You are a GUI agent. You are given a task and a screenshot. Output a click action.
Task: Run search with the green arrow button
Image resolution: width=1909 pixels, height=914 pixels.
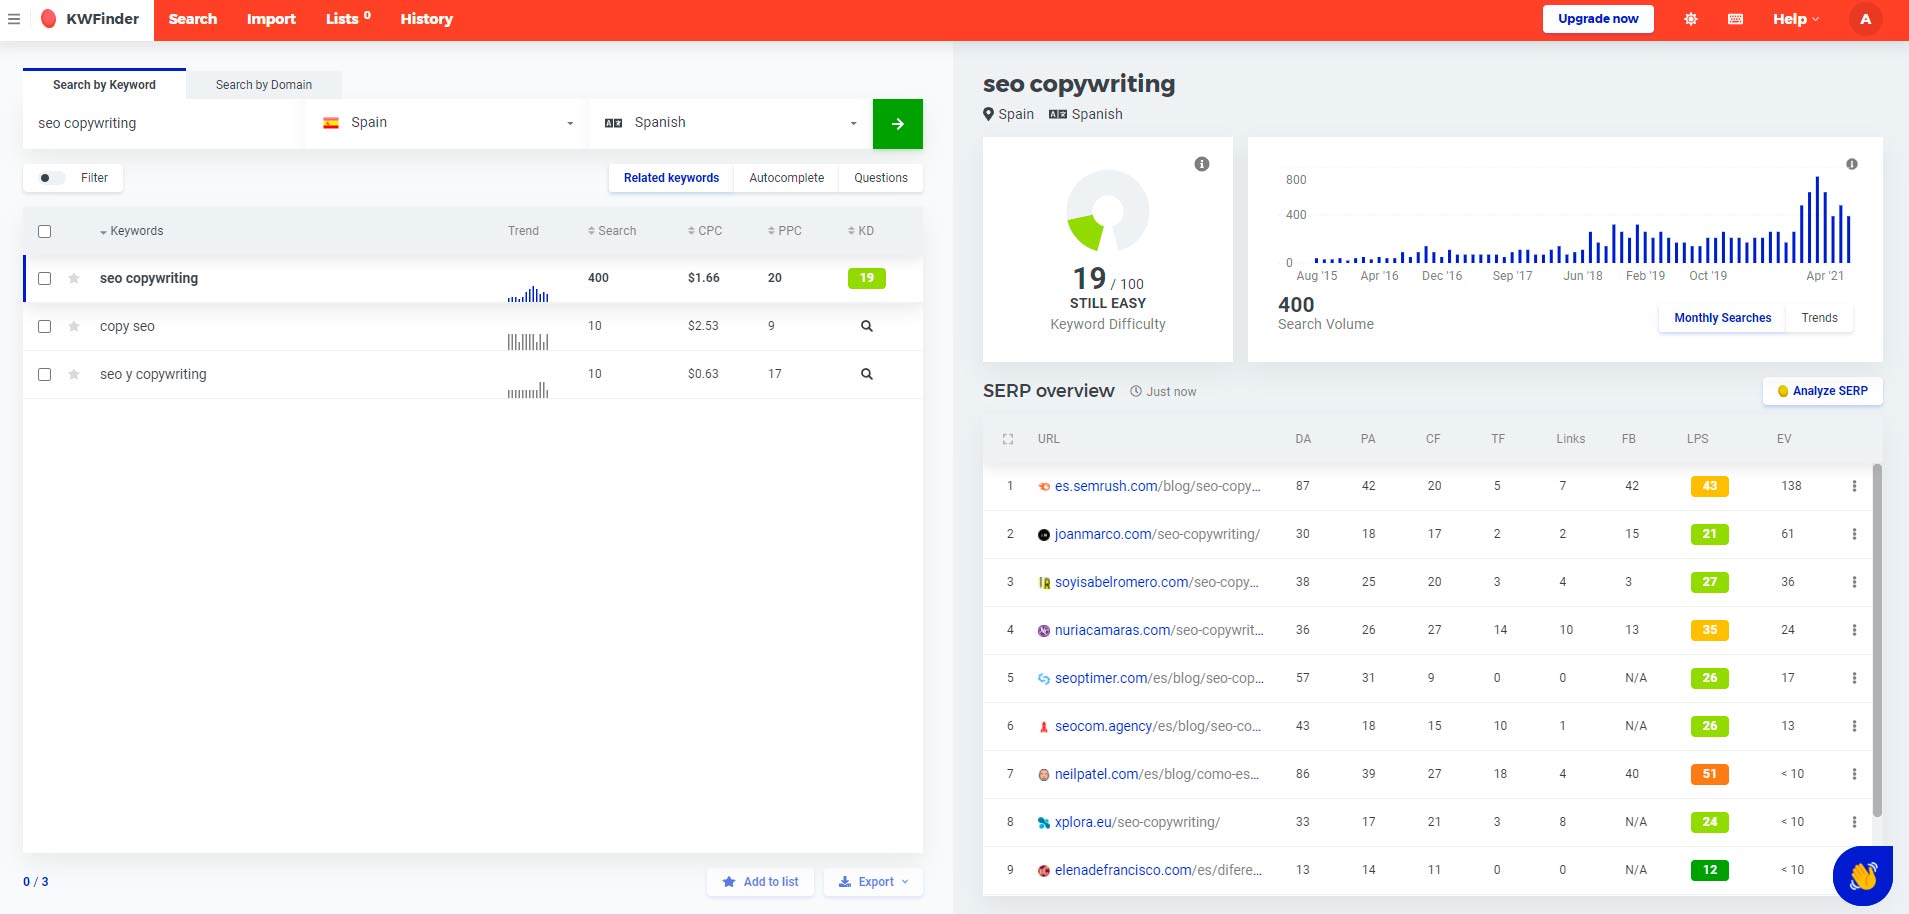pyautogui.click(x=897, y=123)
